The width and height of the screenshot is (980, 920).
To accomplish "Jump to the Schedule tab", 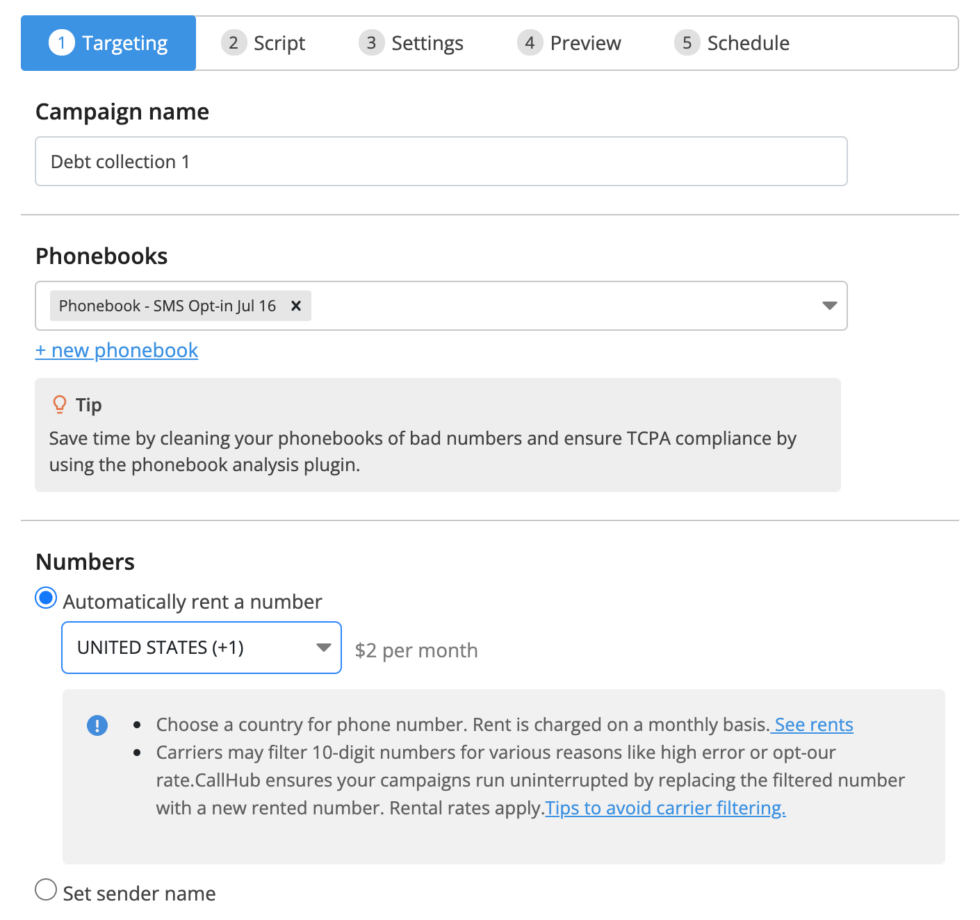I will [x=732, y=43].
